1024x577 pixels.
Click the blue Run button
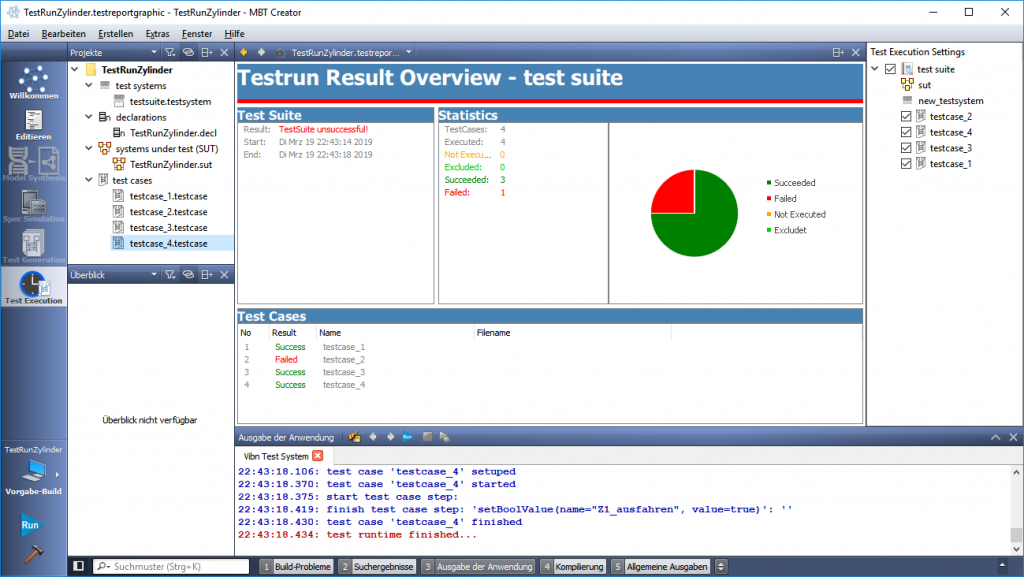[30, 523]
